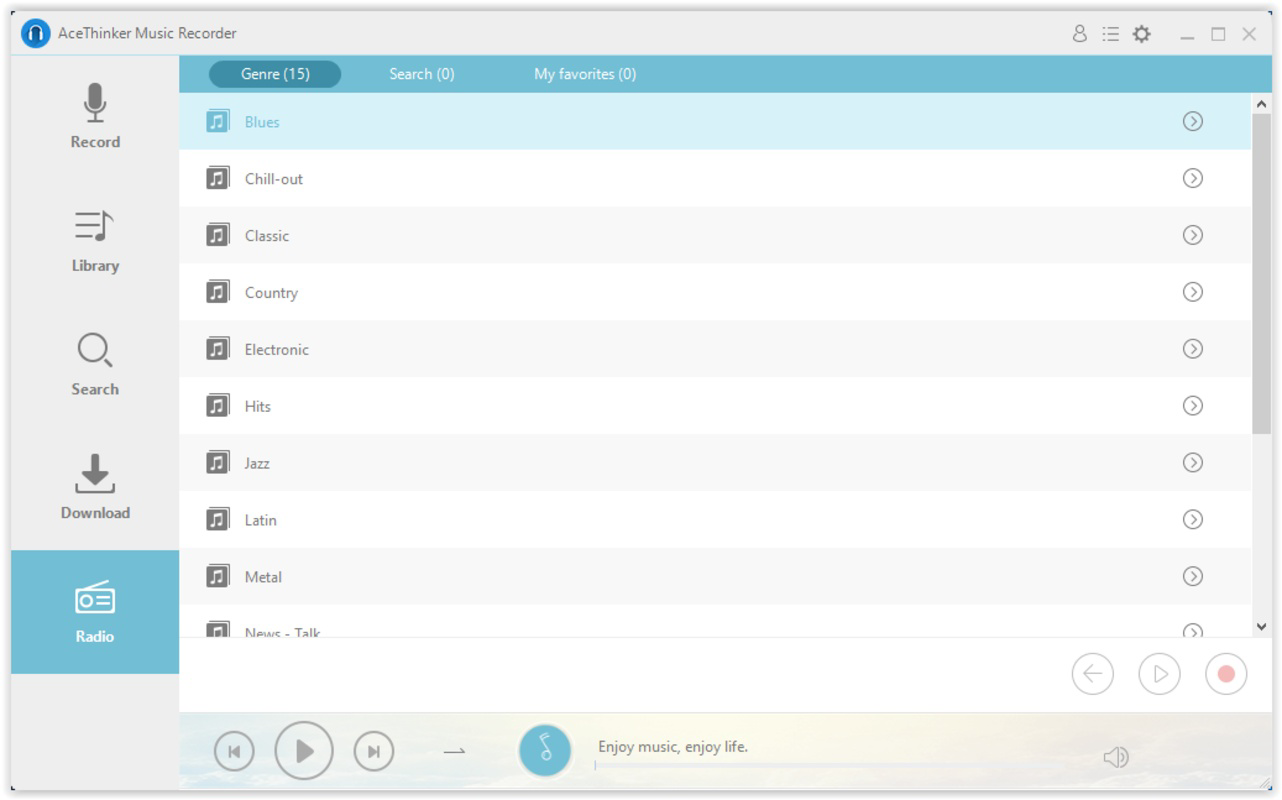
Task: Click the music note icon next to Latin
Action: pyautogui.click(x=218, y=519)
